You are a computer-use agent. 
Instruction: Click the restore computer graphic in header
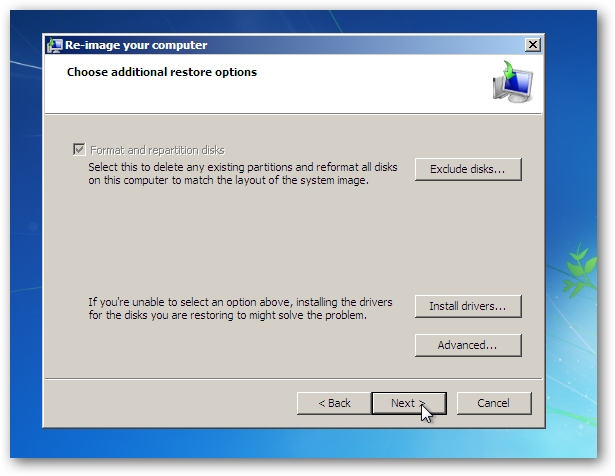[513, 81]
